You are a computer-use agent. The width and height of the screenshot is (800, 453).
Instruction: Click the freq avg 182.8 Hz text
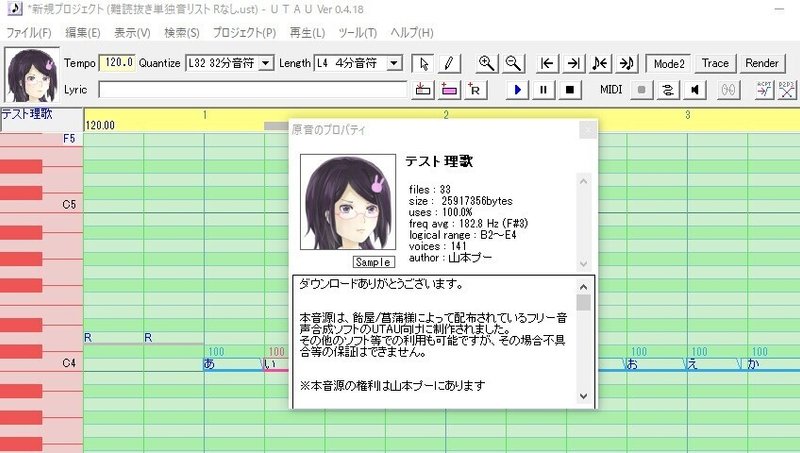(x=468, y=223)
